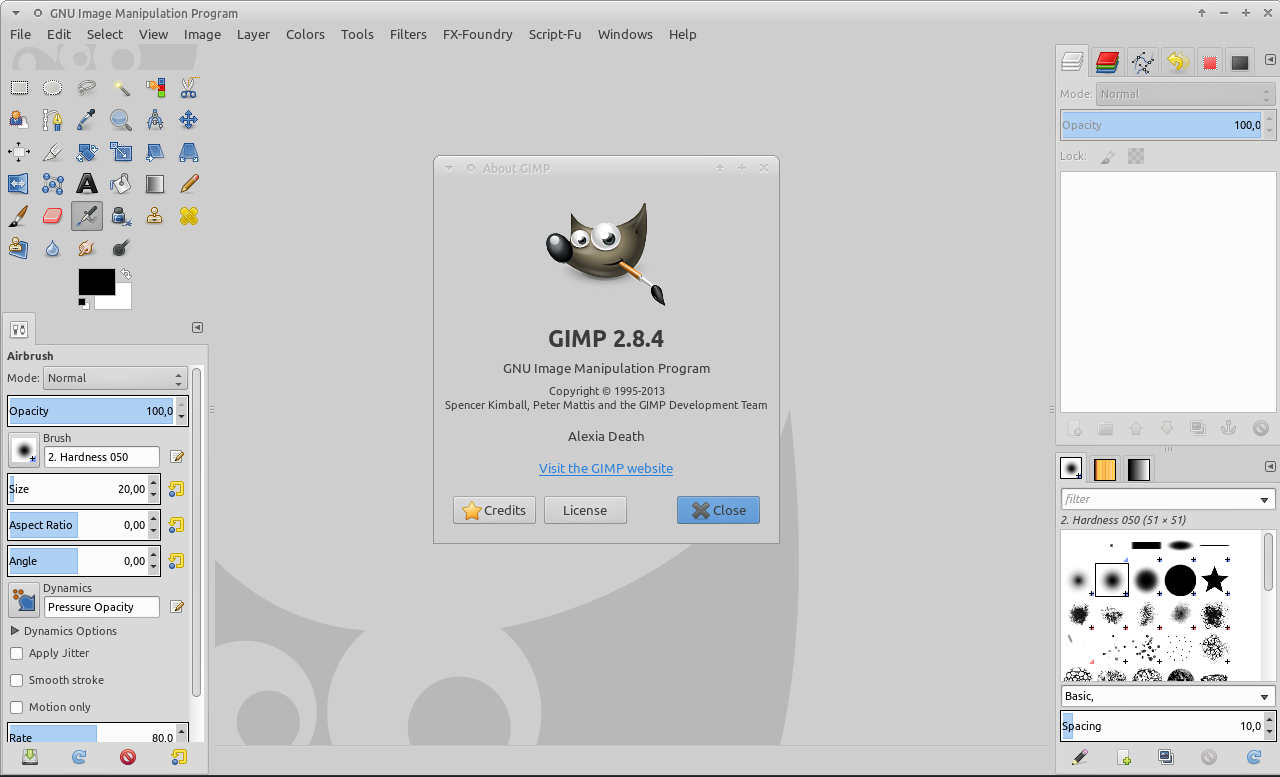The width and height of the screenshot is (1280, 777).
Task: Adjust the brush Spacing slider
Action: [1162, 726]
